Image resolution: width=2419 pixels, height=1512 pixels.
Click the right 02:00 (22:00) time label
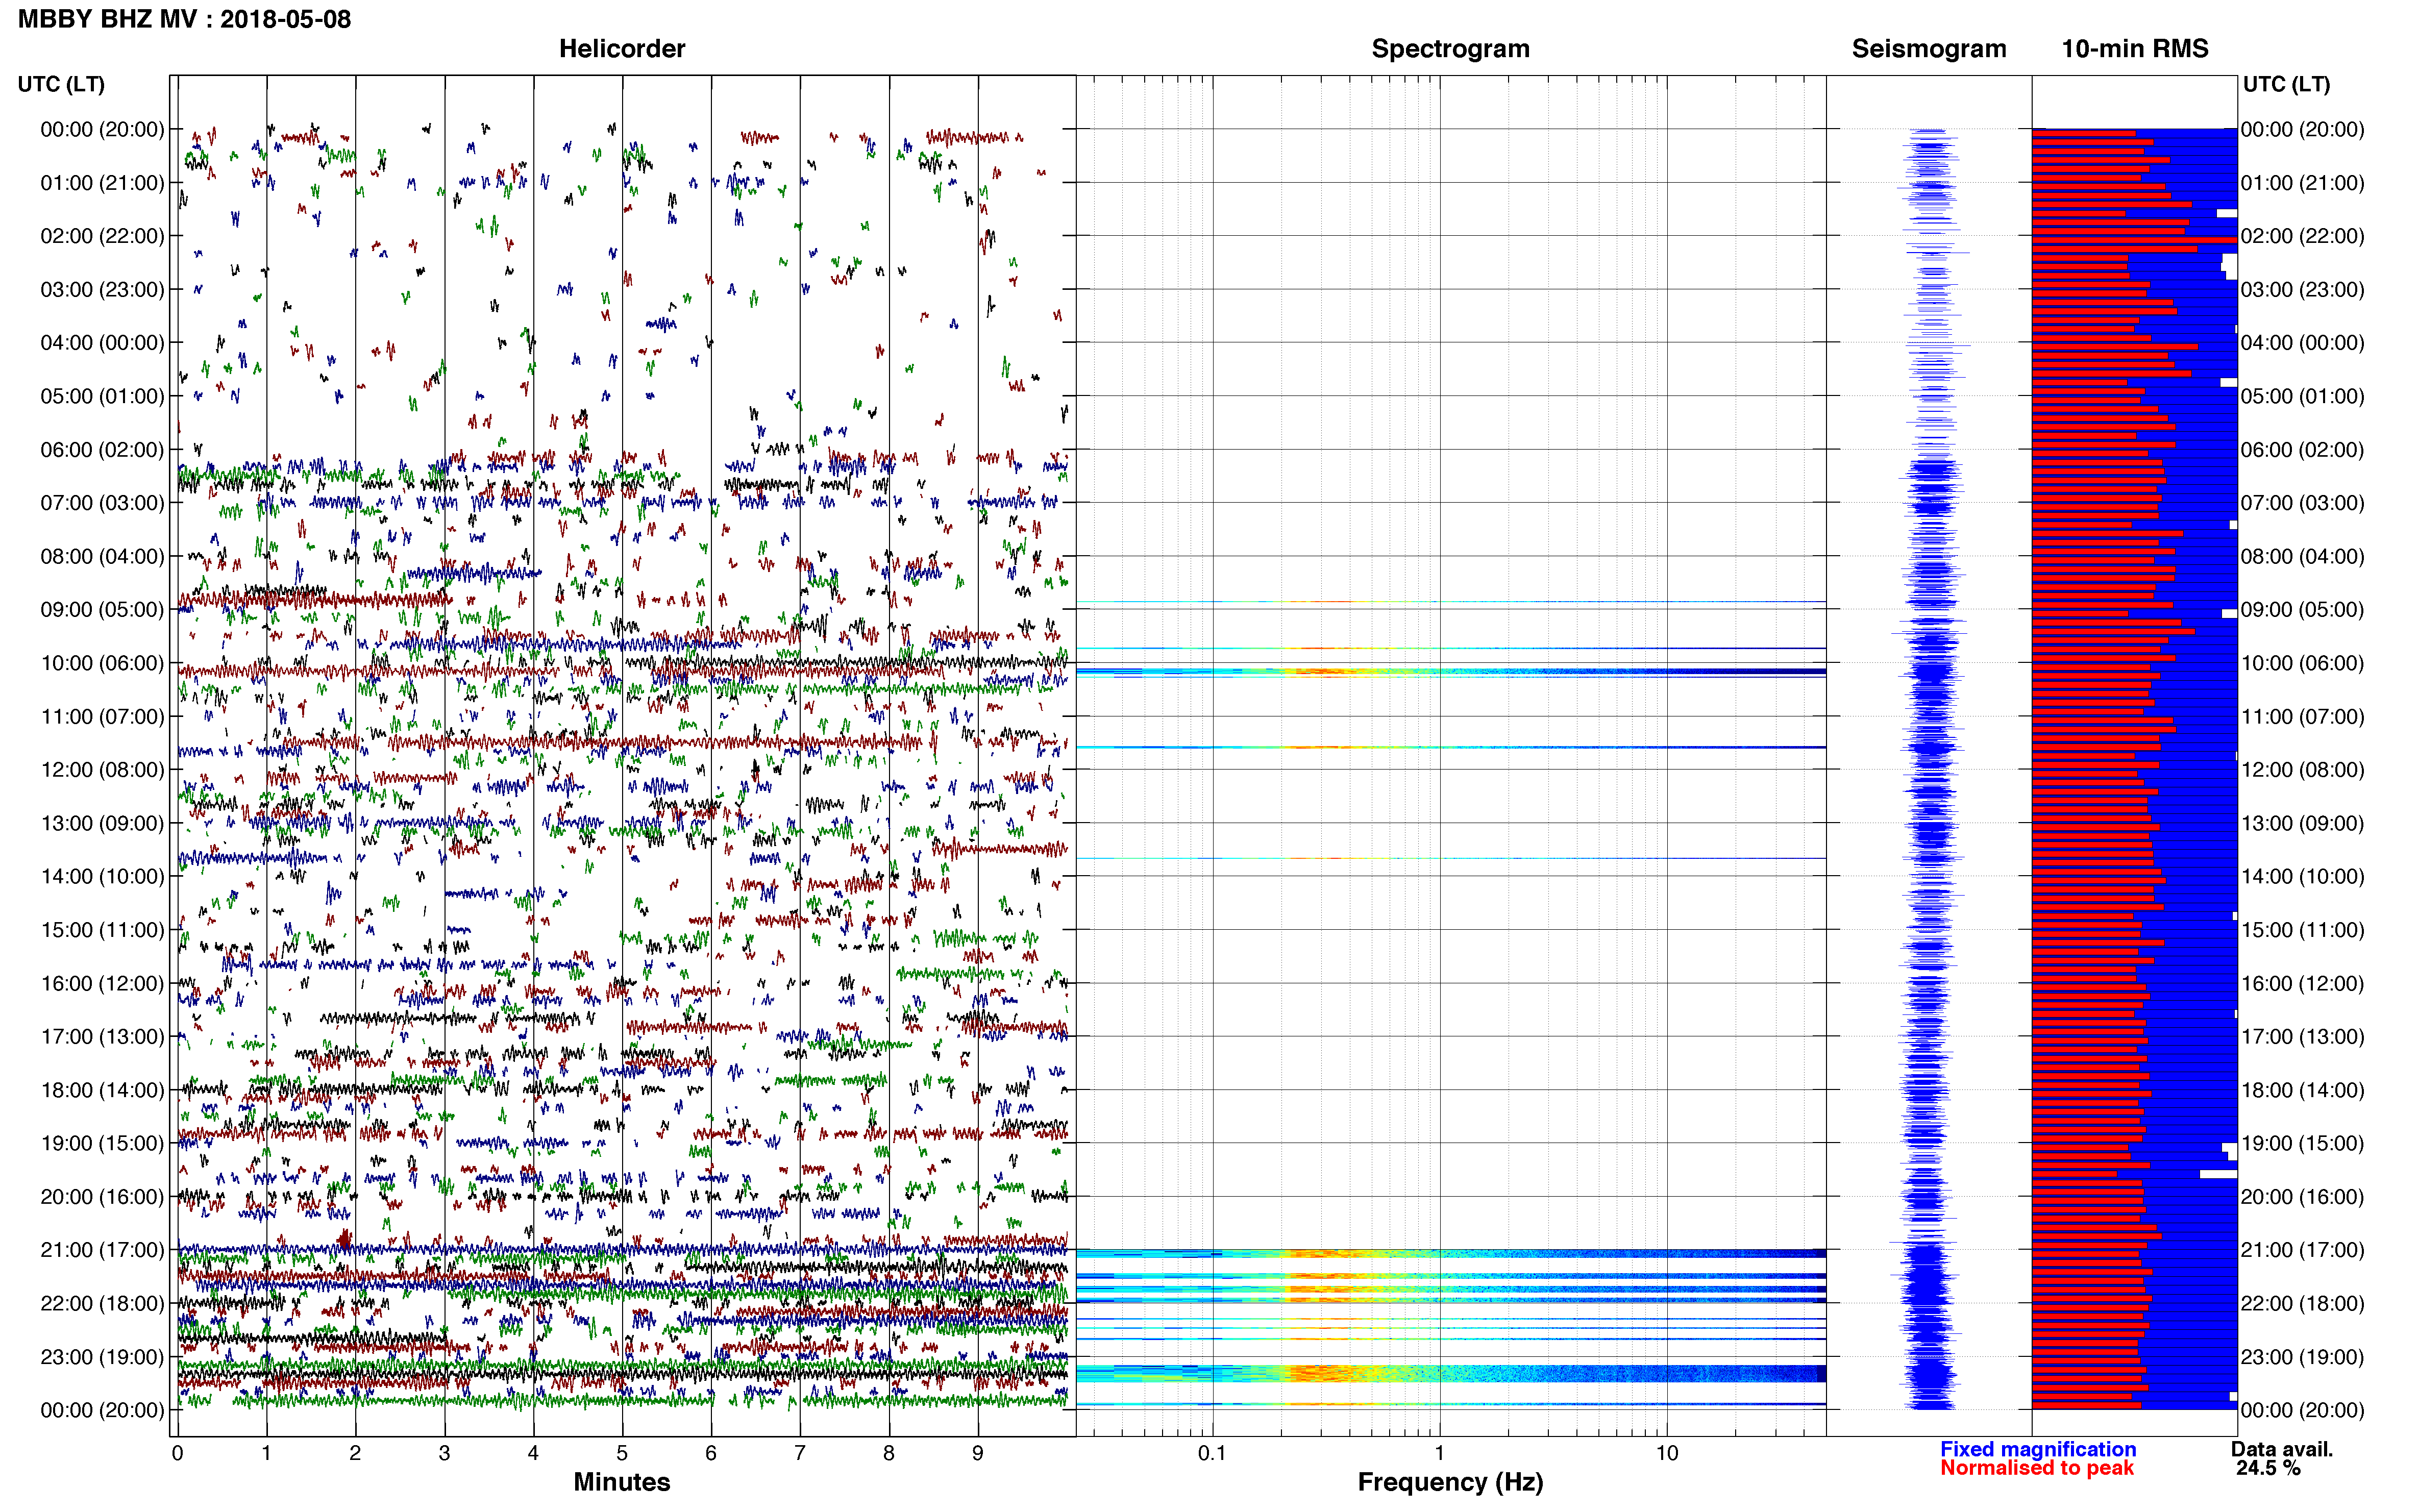(x=2302, y=236)
